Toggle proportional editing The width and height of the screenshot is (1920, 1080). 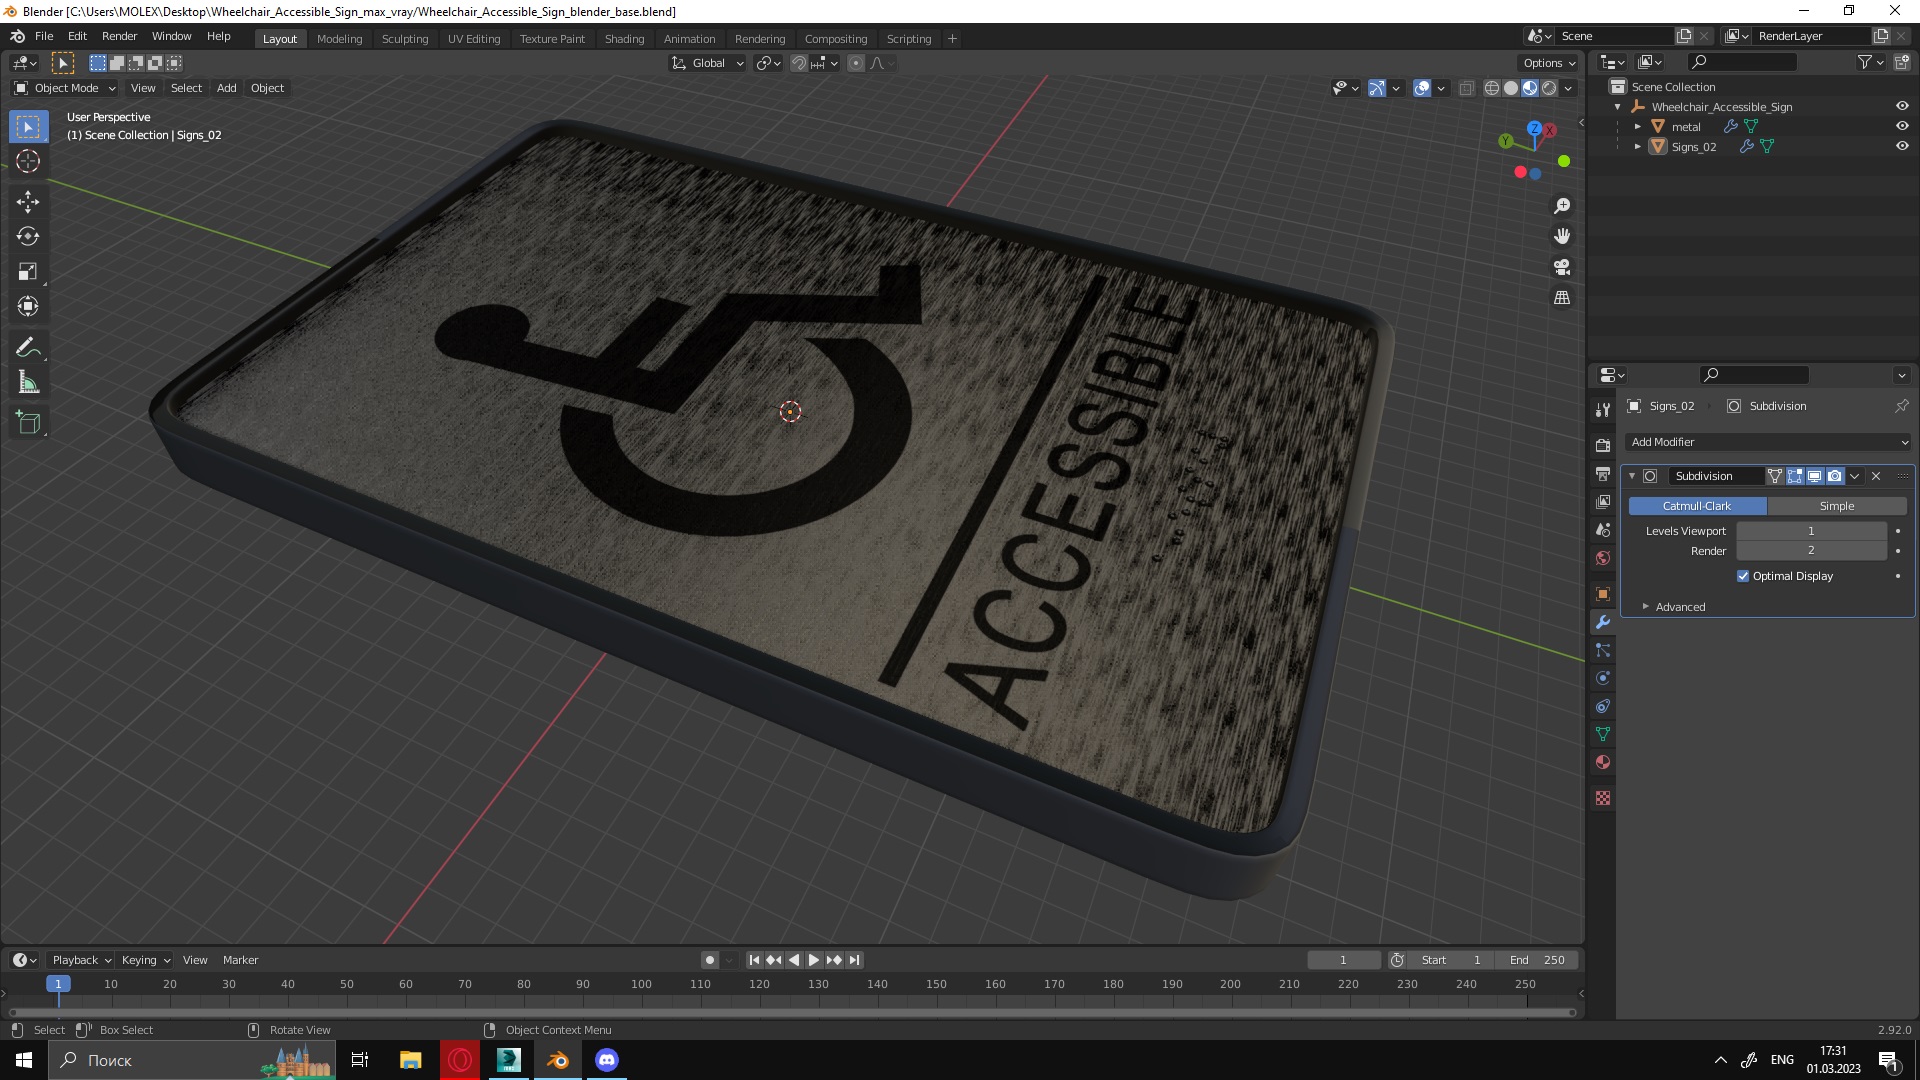pos(856,63)
